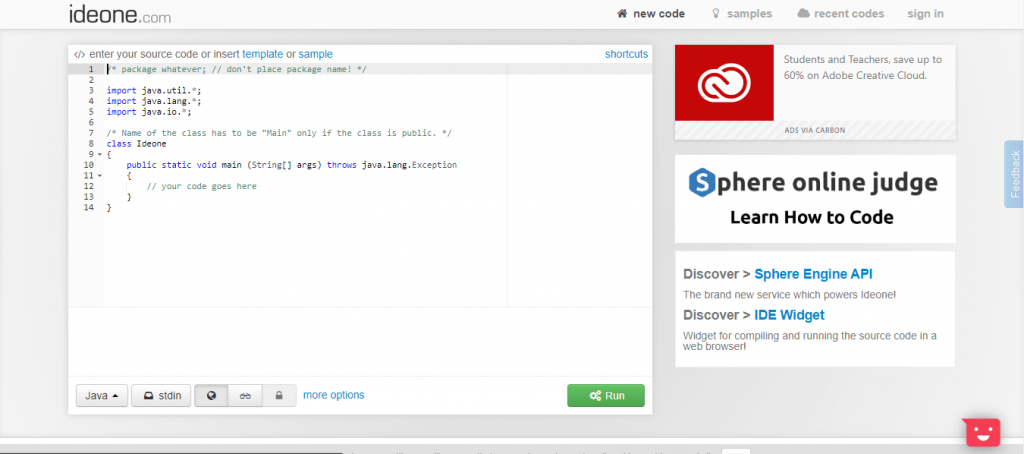
Task: Click the shortcuts link above editor
Action: click(626, 54)
